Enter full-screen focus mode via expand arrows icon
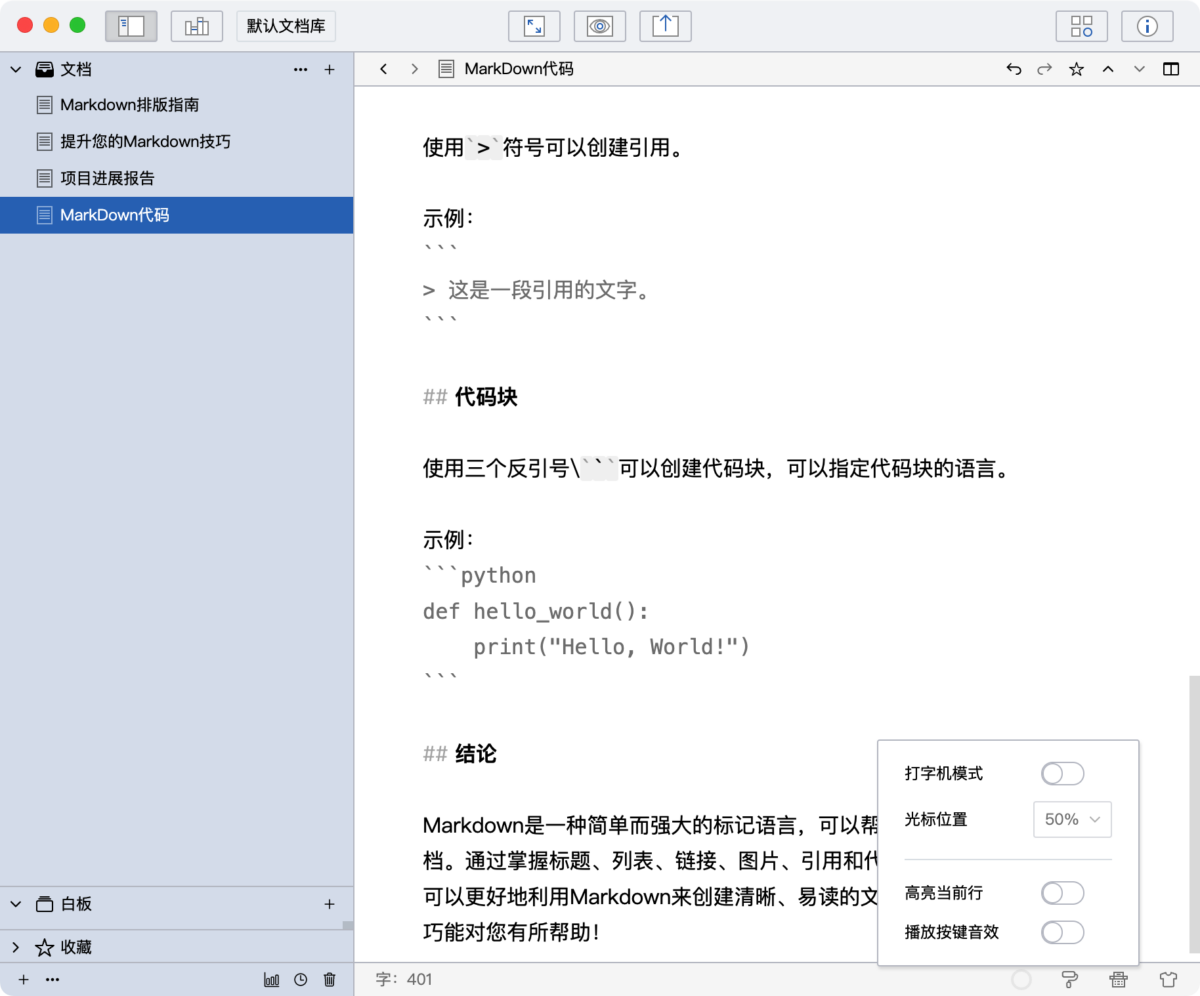Image resolution: width=1200 pixels, height=996 pixels. [534, 26]
